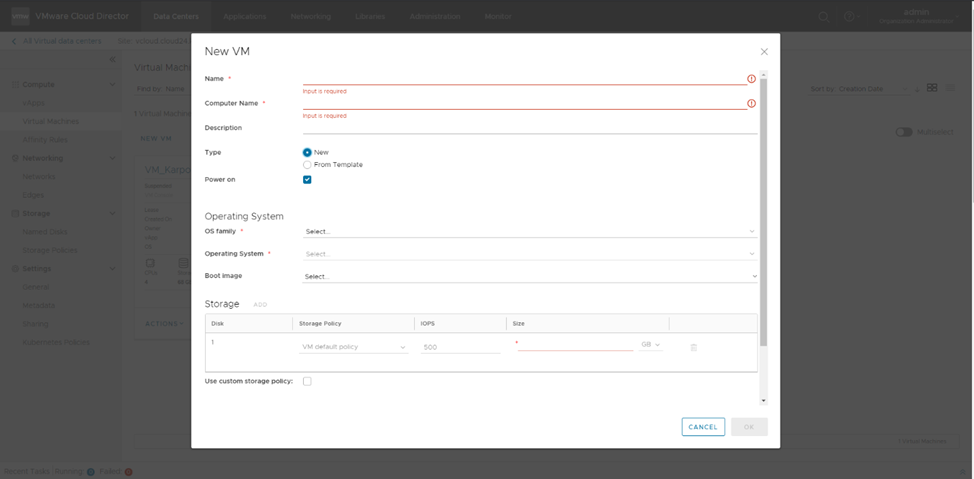The width and height of the screenshot is (974, 479).
Task: Open the help icon menu
Action: pyautogui.click(x=849, y=17)
